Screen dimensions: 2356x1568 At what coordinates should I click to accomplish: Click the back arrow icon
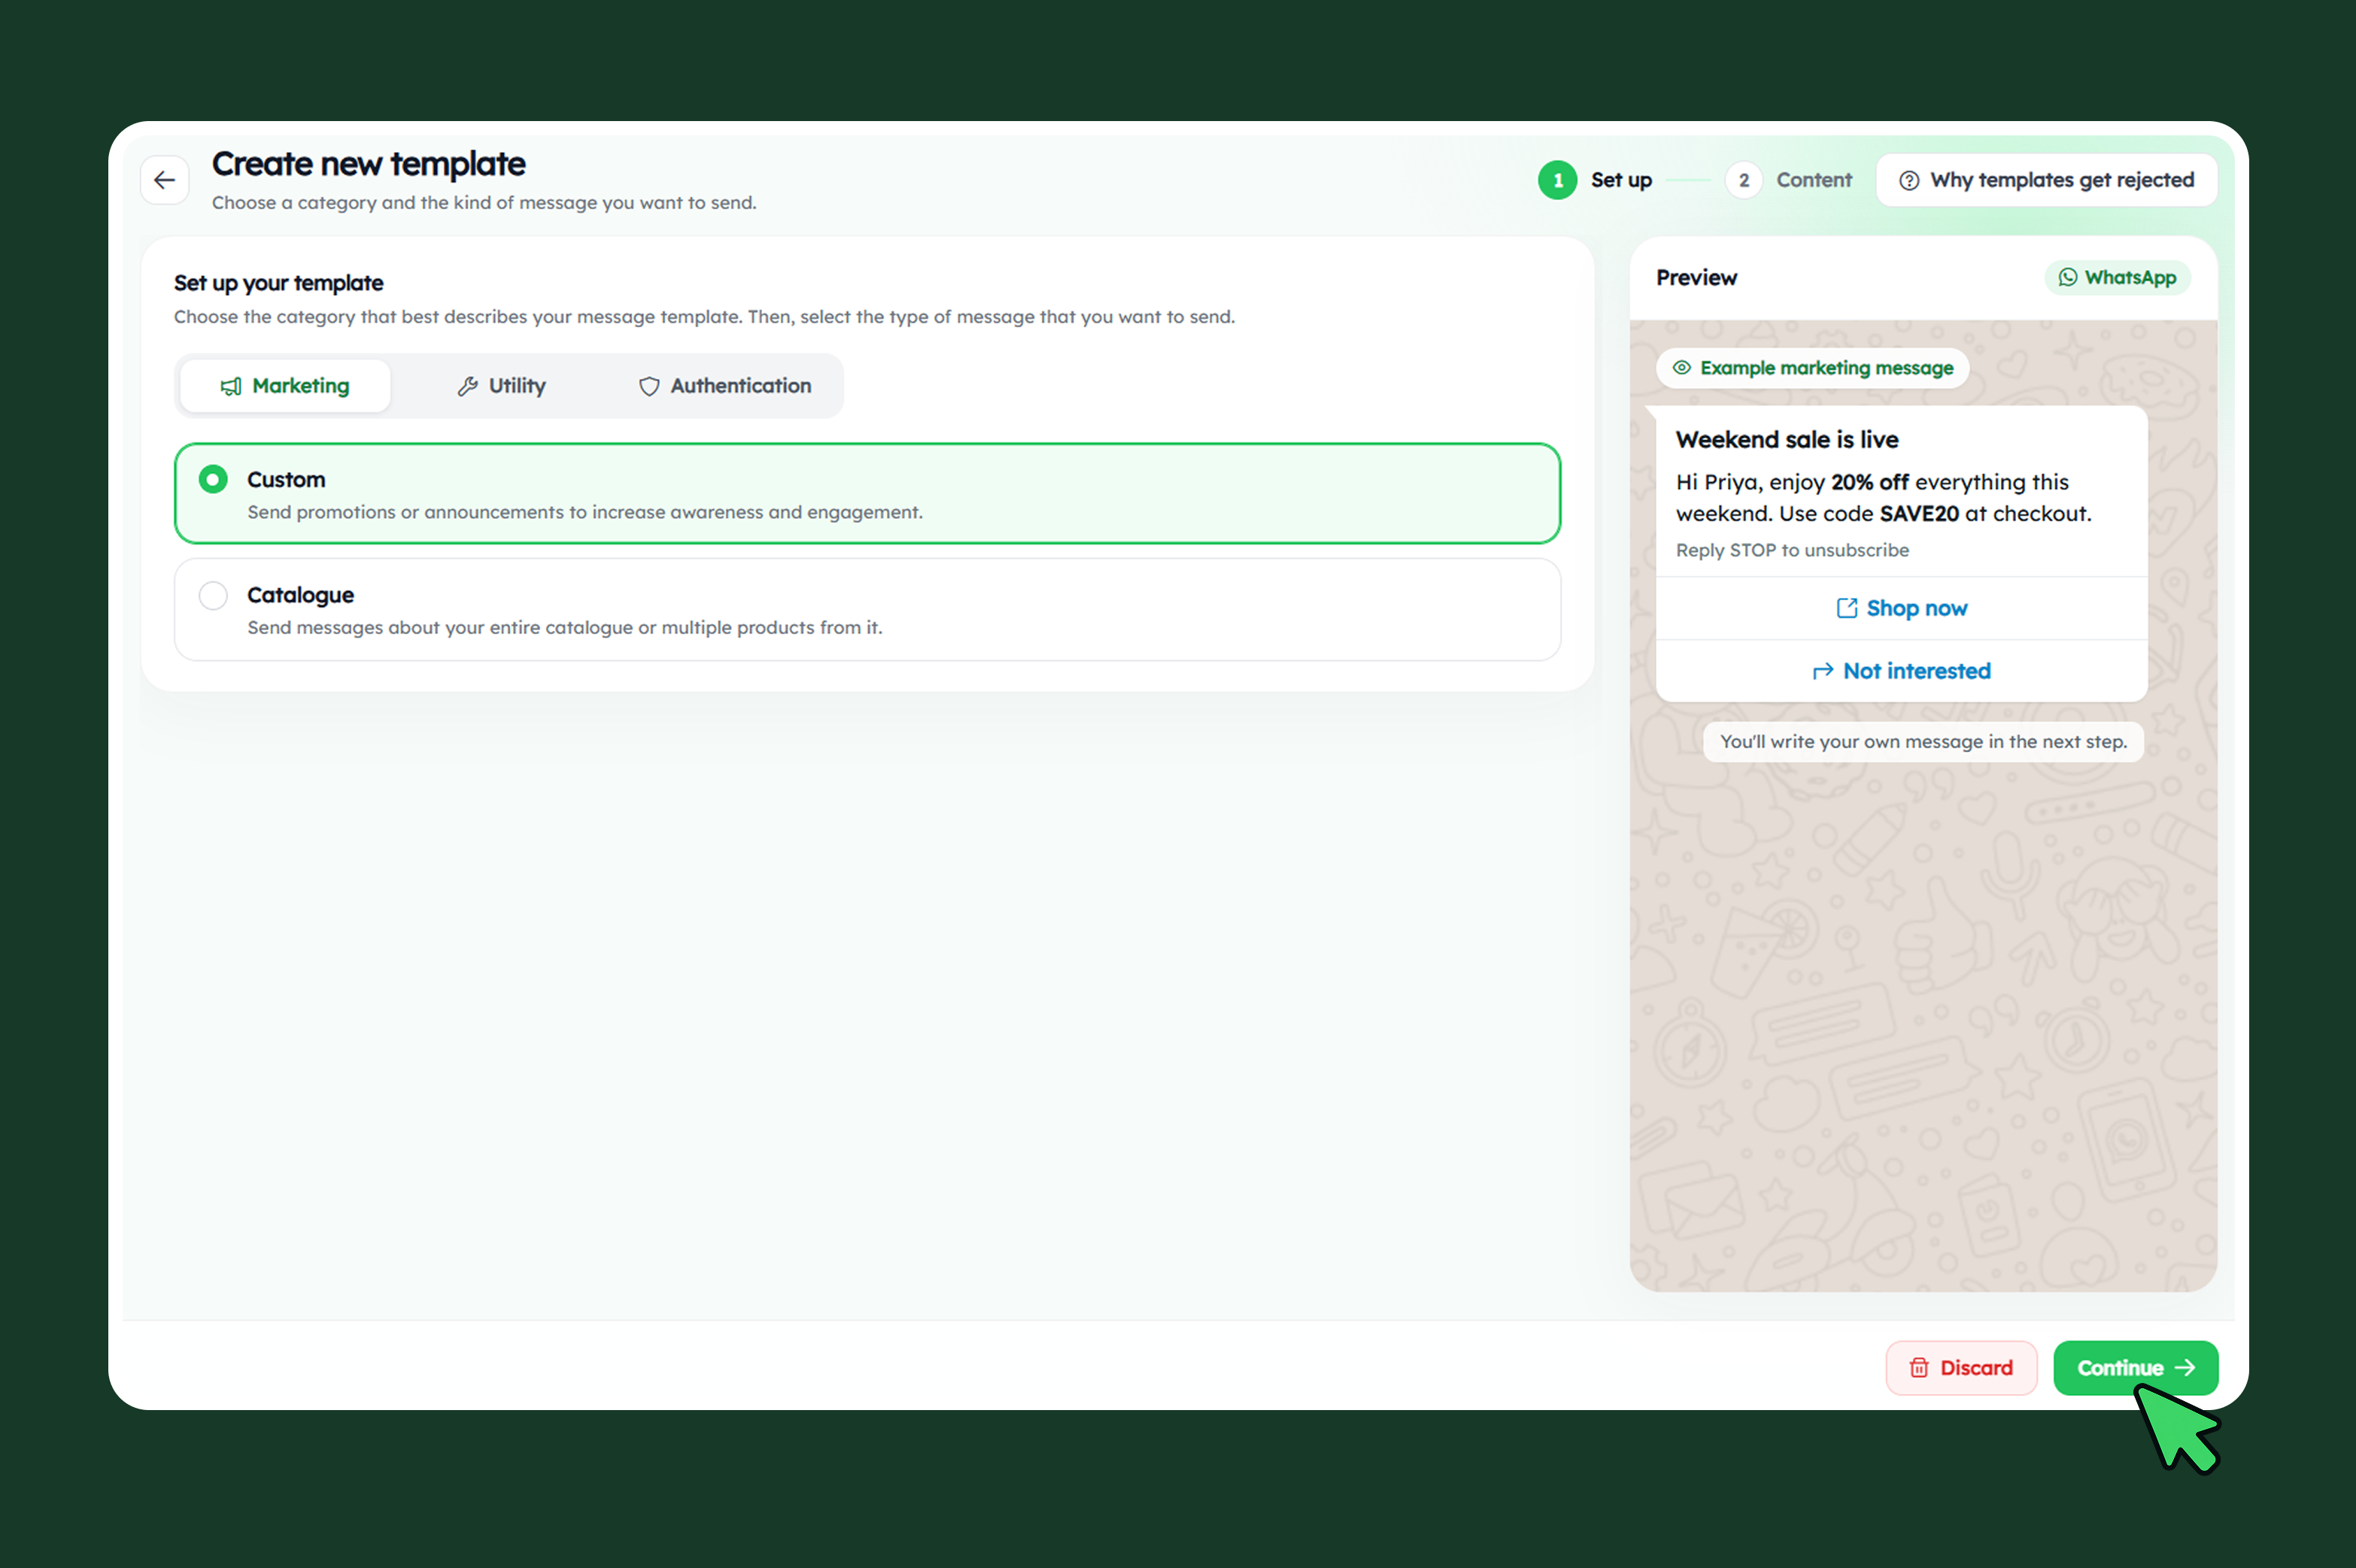(x=165, y=180)
